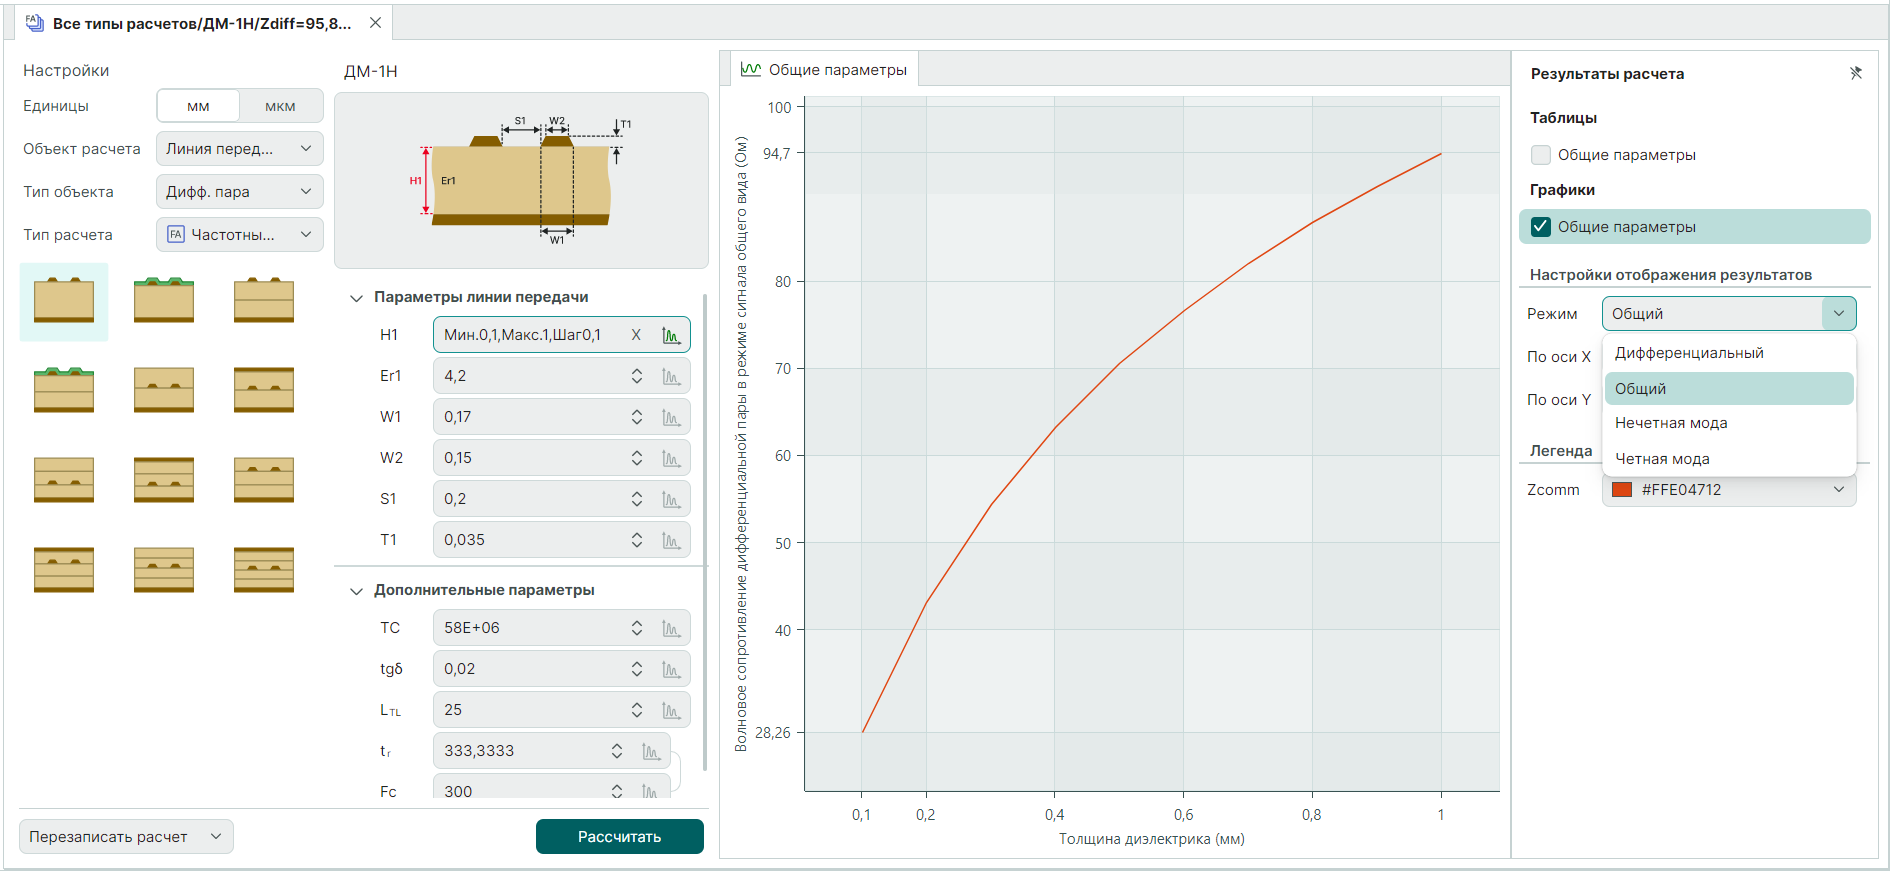
Task: Choose Нечетная мода in the dropdown list
Action: pyautogui.click(x=1671, y=423)
